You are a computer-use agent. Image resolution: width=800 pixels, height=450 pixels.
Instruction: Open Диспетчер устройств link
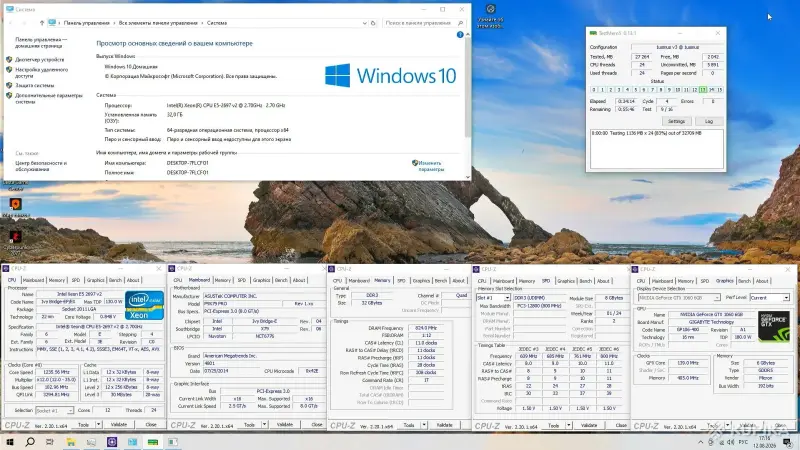(x=40, y=60)
